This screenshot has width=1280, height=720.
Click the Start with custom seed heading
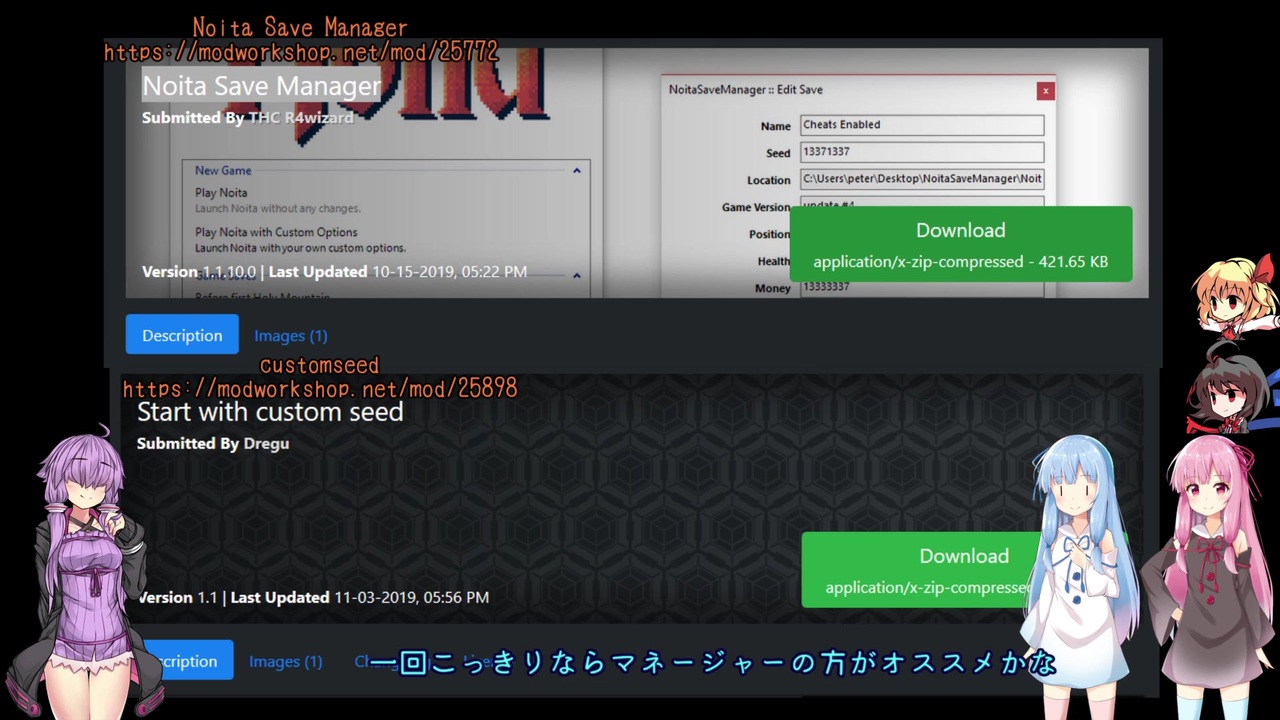[x=270, y=412]
